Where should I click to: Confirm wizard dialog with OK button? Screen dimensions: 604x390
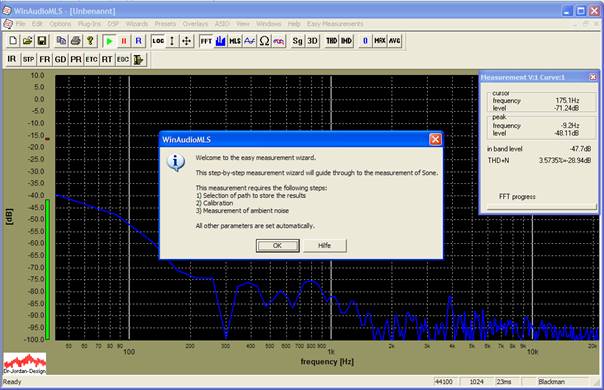click(x=277, y=245)
